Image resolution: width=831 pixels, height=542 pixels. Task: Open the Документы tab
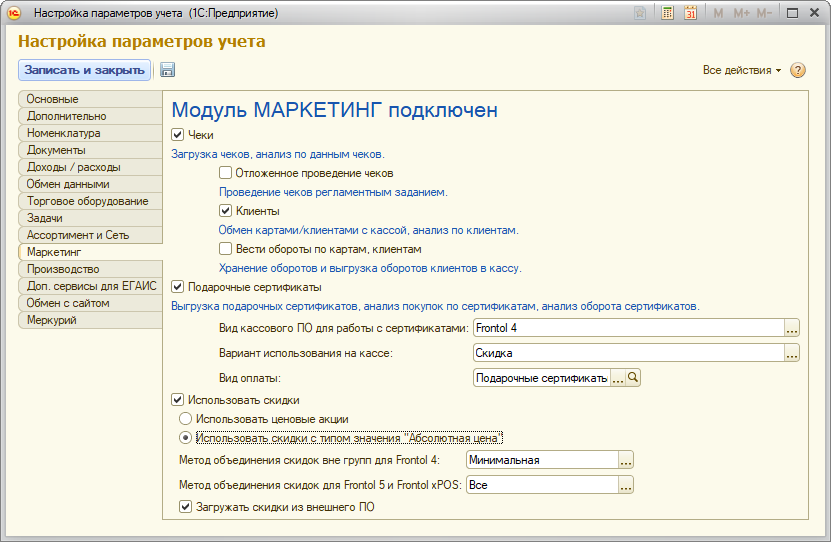click(90, 150)
